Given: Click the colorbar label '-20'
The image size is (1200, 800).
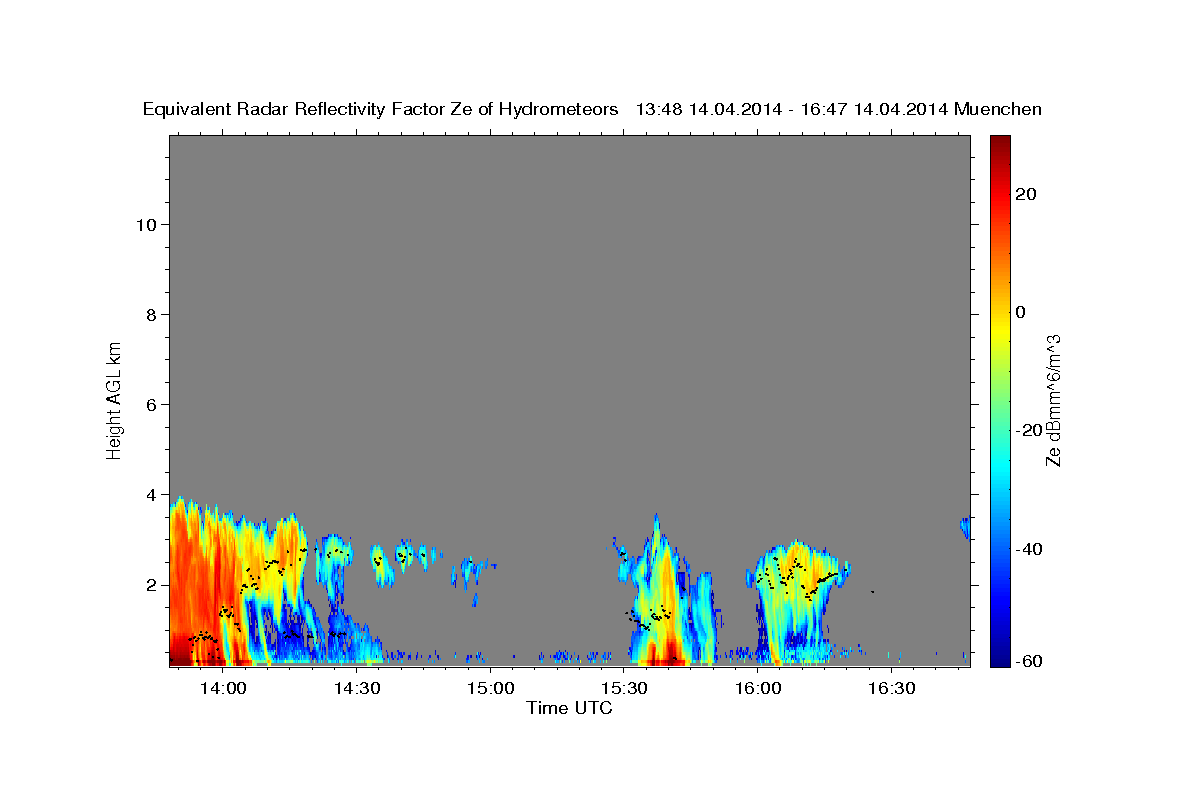Looking at the screenshot, I should (x=1029, y=430).
